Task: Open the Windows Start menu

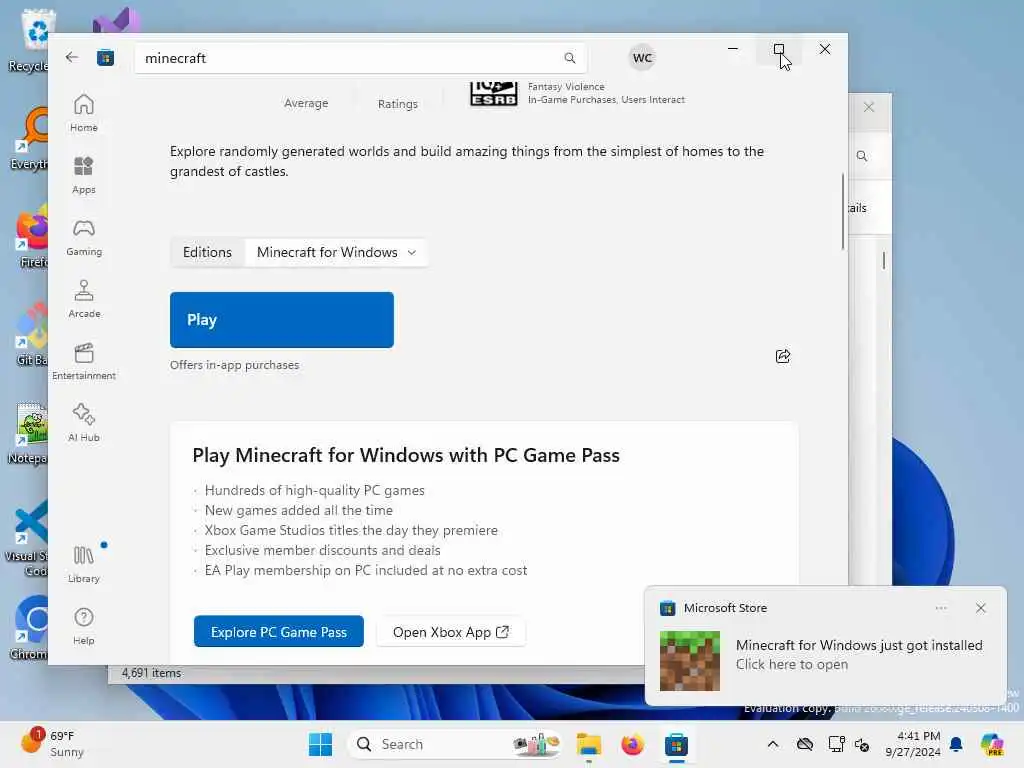Action: pos(320,744)
